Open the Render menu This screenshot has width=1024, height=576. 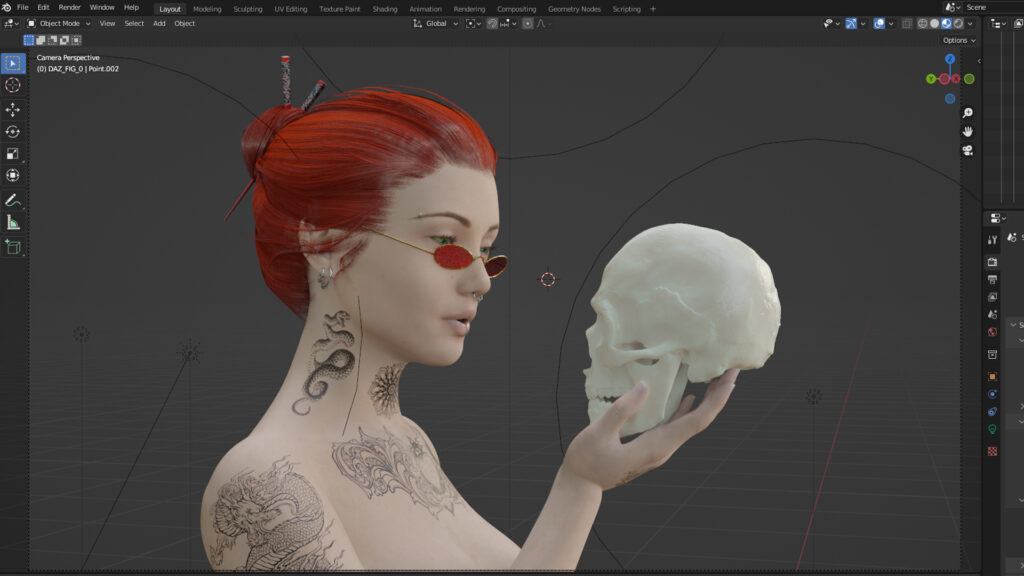point(70,7)
